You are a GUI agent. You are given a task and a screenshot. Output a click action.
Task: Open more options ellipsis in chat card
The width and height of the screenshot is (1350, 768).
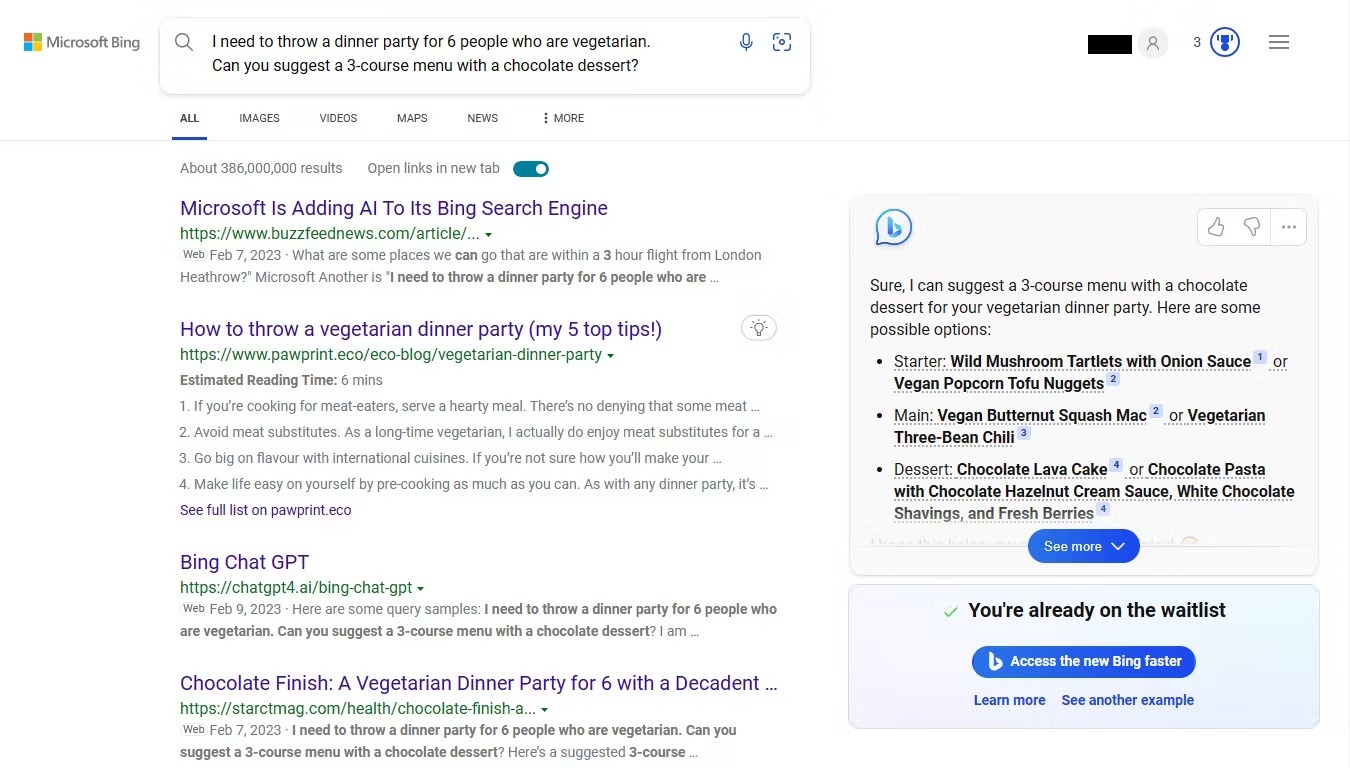[x=1289, y=227]
